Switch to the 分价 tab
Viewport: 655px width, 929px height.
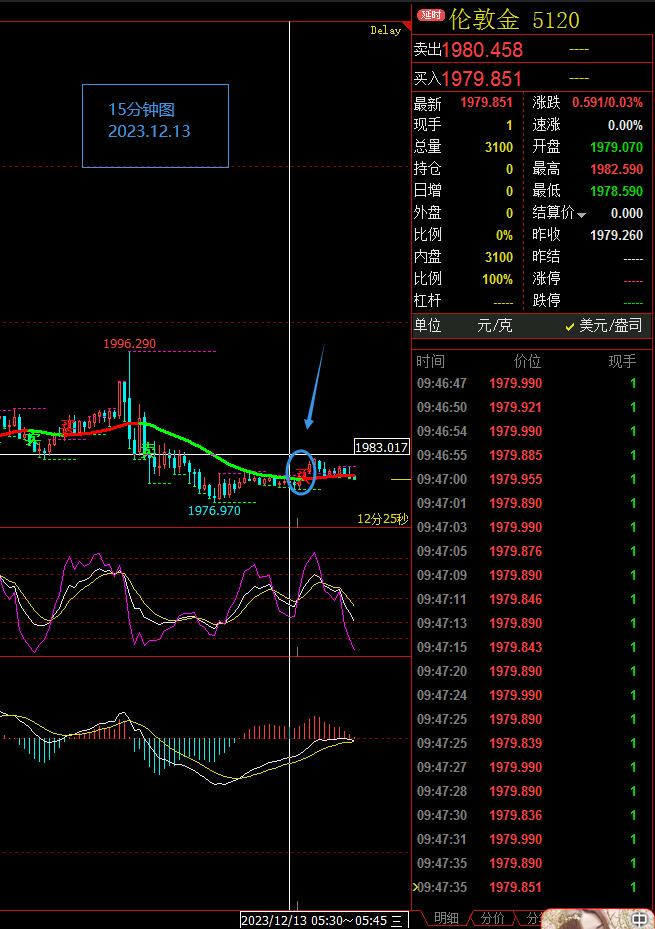coord(493,918)
